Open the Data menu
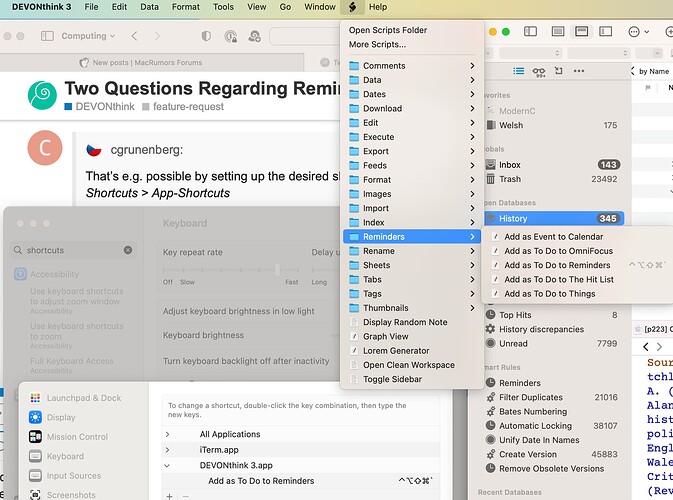Viewport: 673px width, 500px height. 149,7
